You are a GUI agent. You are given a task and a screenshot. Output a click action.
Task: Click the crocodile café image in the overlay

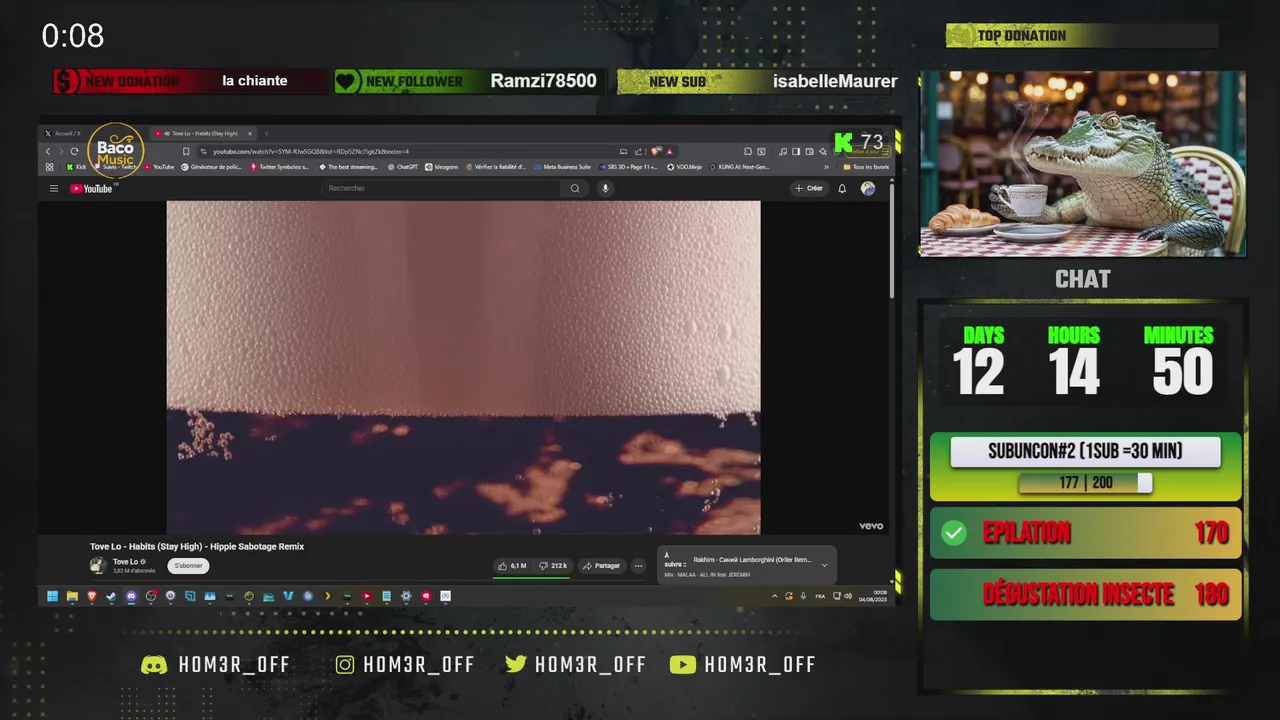coord(1082,164)
